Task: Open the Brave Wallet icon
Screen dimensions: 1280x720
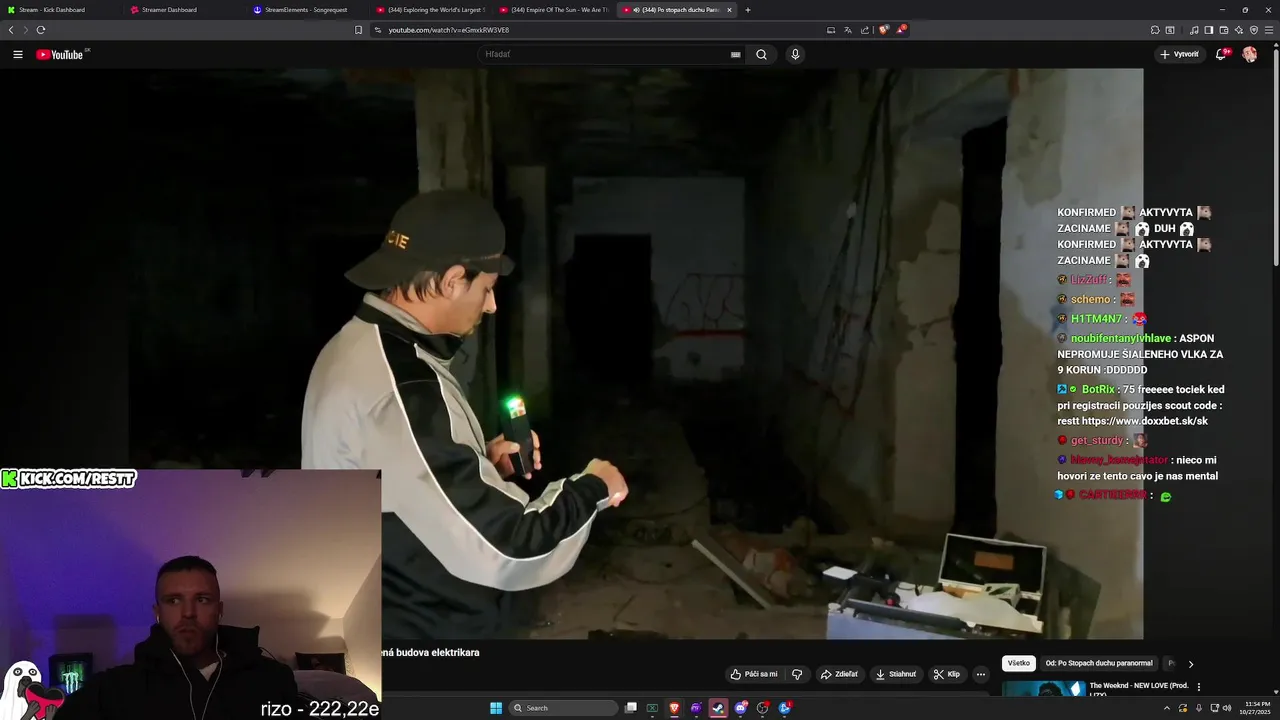Action: 1224,30
